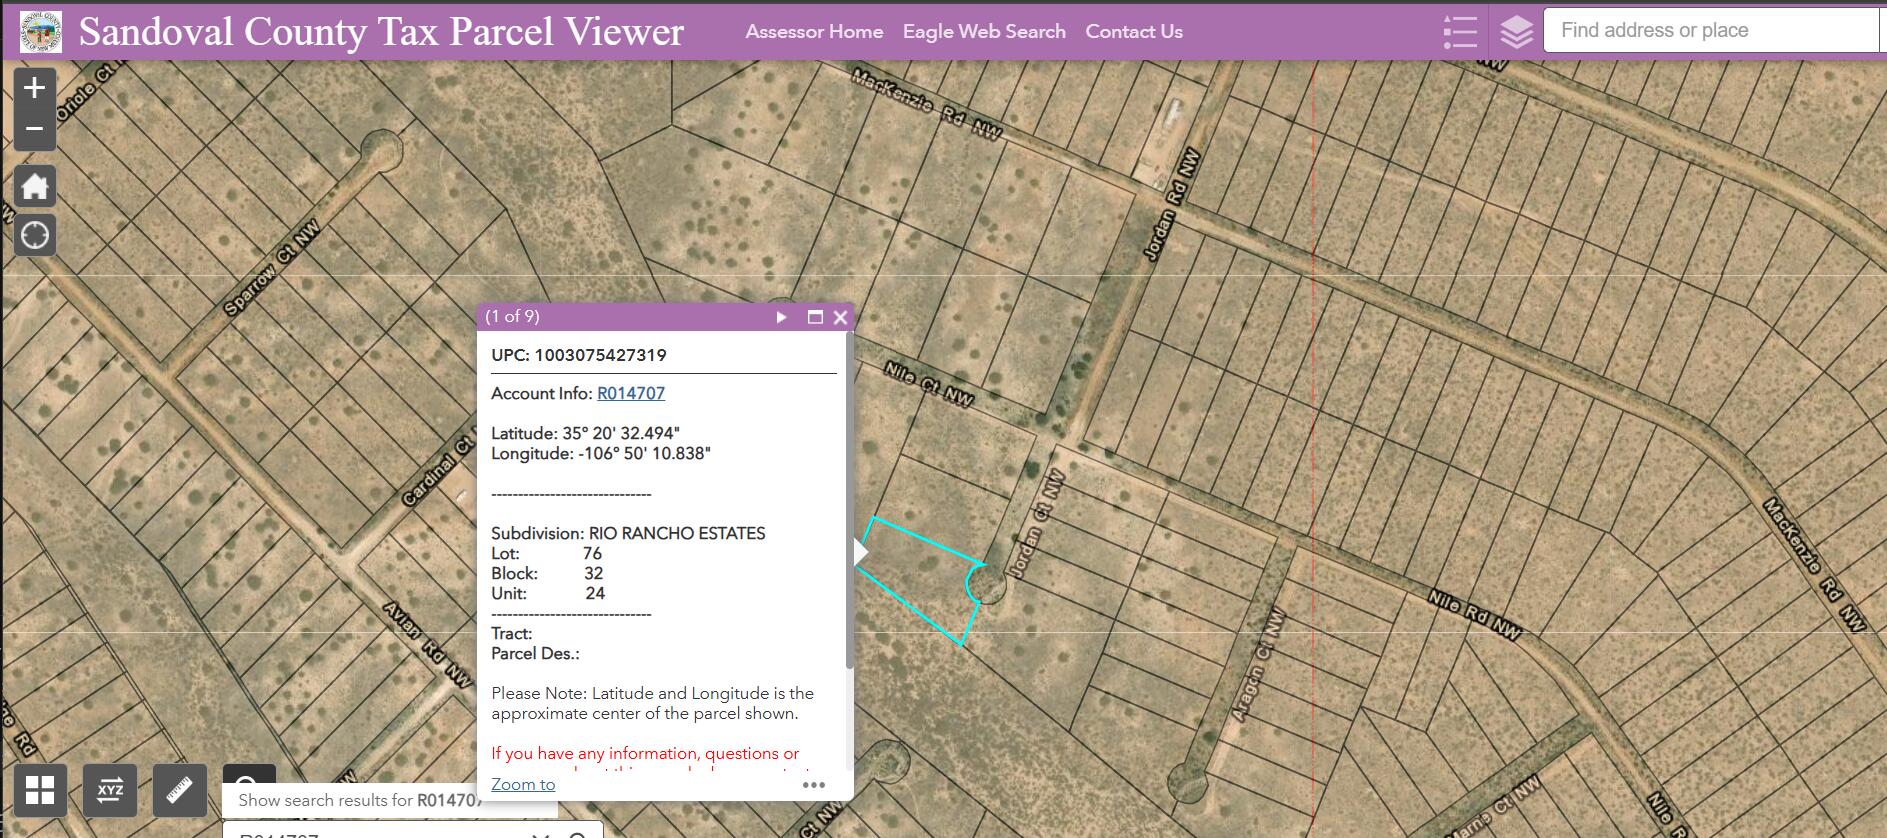The image size is (1887, 838).
Task: Maximize the parcel info popup
Action: pyautogui.click(x=815, y=317)
